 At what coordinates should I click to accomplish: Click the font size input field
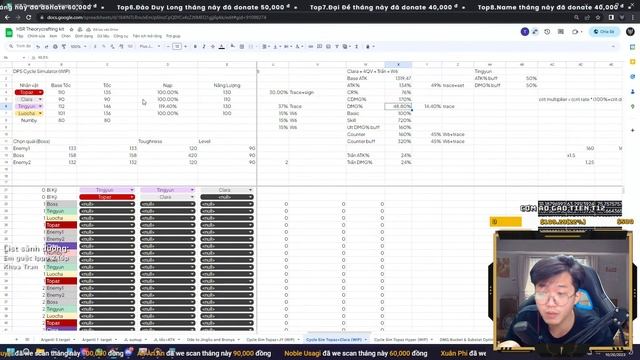click(177, 47)
